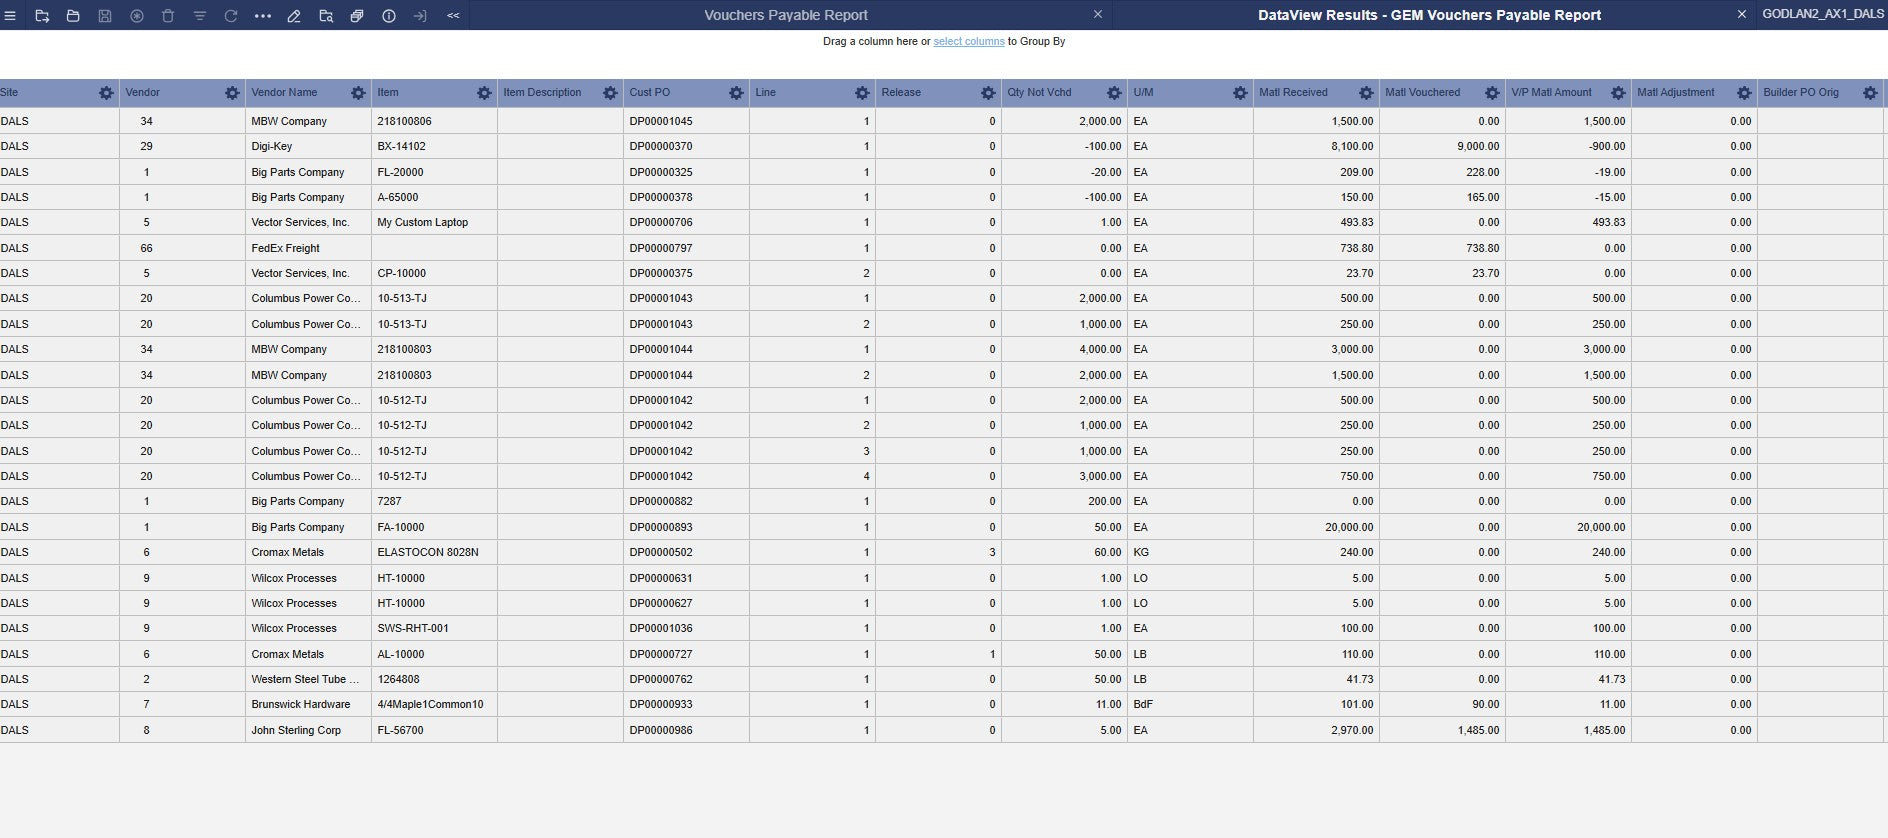Select the Digi-Key vendor name cell
This screenshot has width=1888, height=838.
pos(272,147)
